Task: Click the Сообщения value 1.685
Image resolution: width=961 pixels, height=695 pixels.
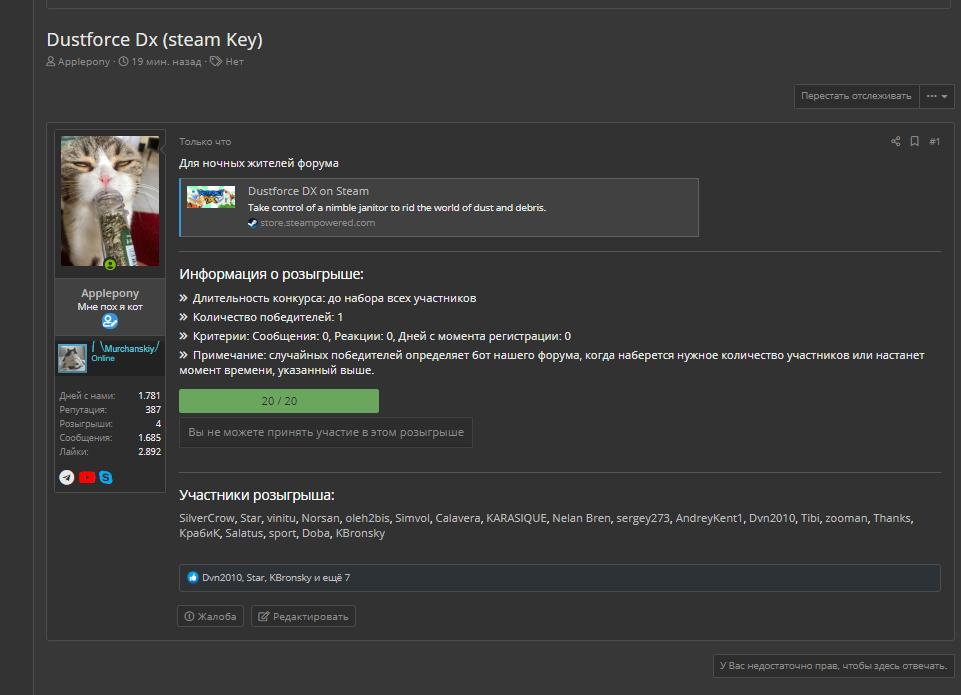Action: tap(150, 438)
